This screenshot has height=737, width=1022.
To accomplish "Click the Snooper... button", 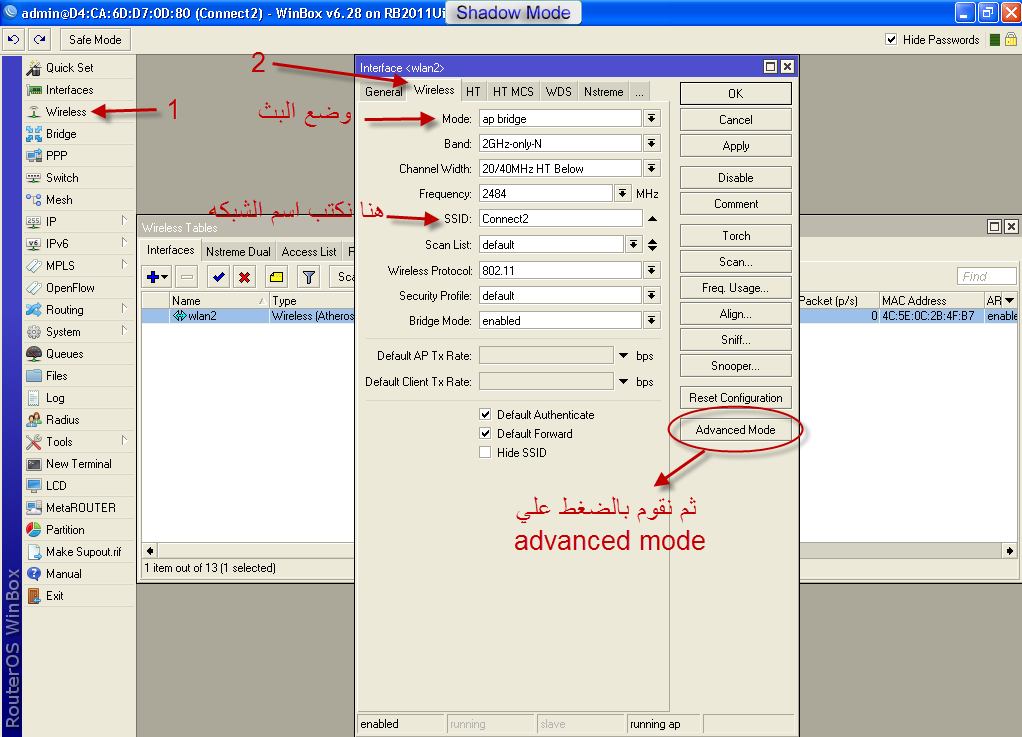I will click(736, 366).
